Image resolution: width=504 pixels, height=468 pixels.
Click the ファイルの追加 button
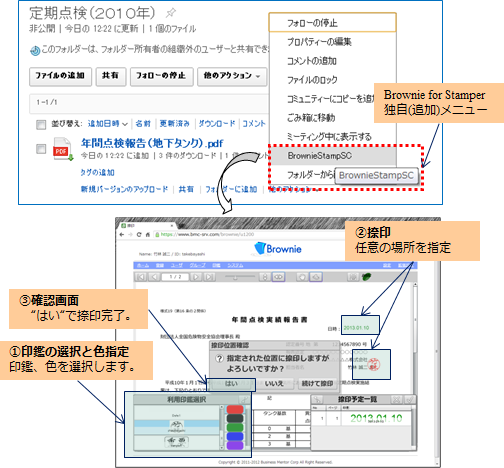click(60, 76)
